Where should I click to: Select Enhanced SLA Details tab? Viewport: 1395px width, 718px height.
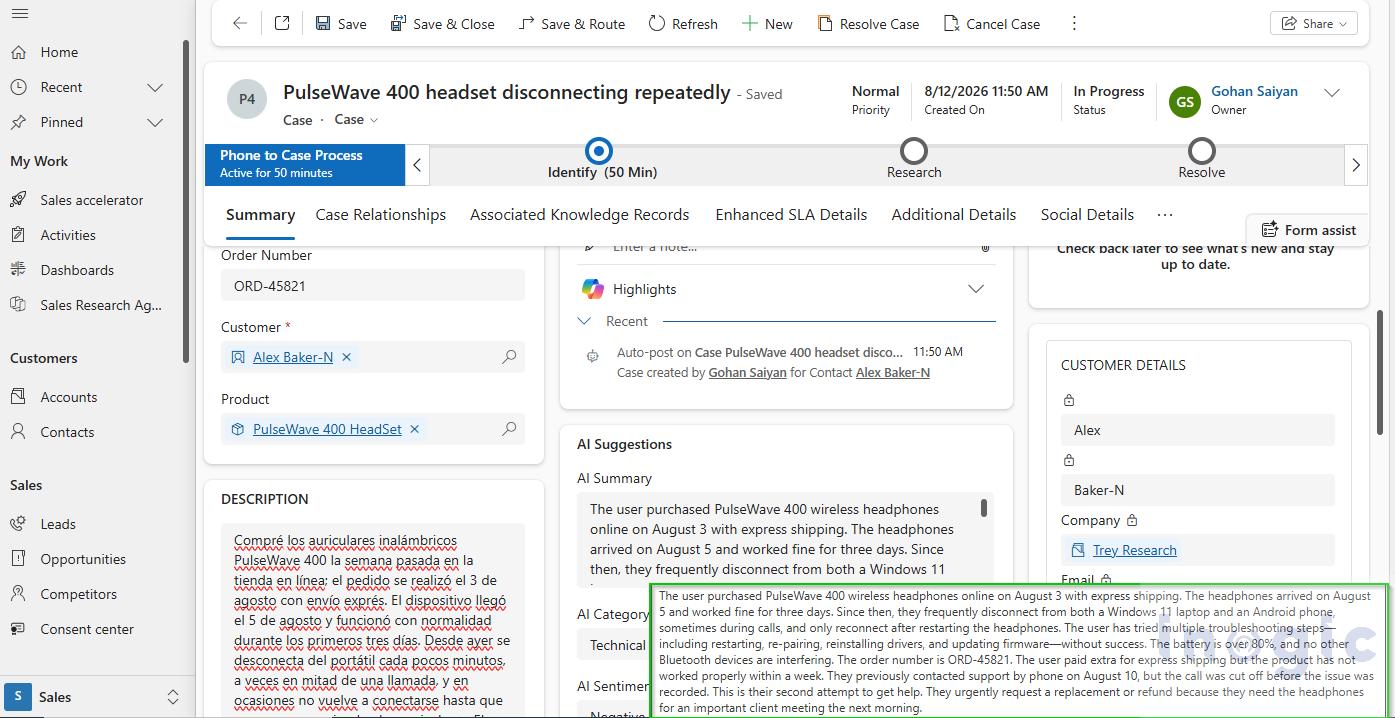(791, 214)
